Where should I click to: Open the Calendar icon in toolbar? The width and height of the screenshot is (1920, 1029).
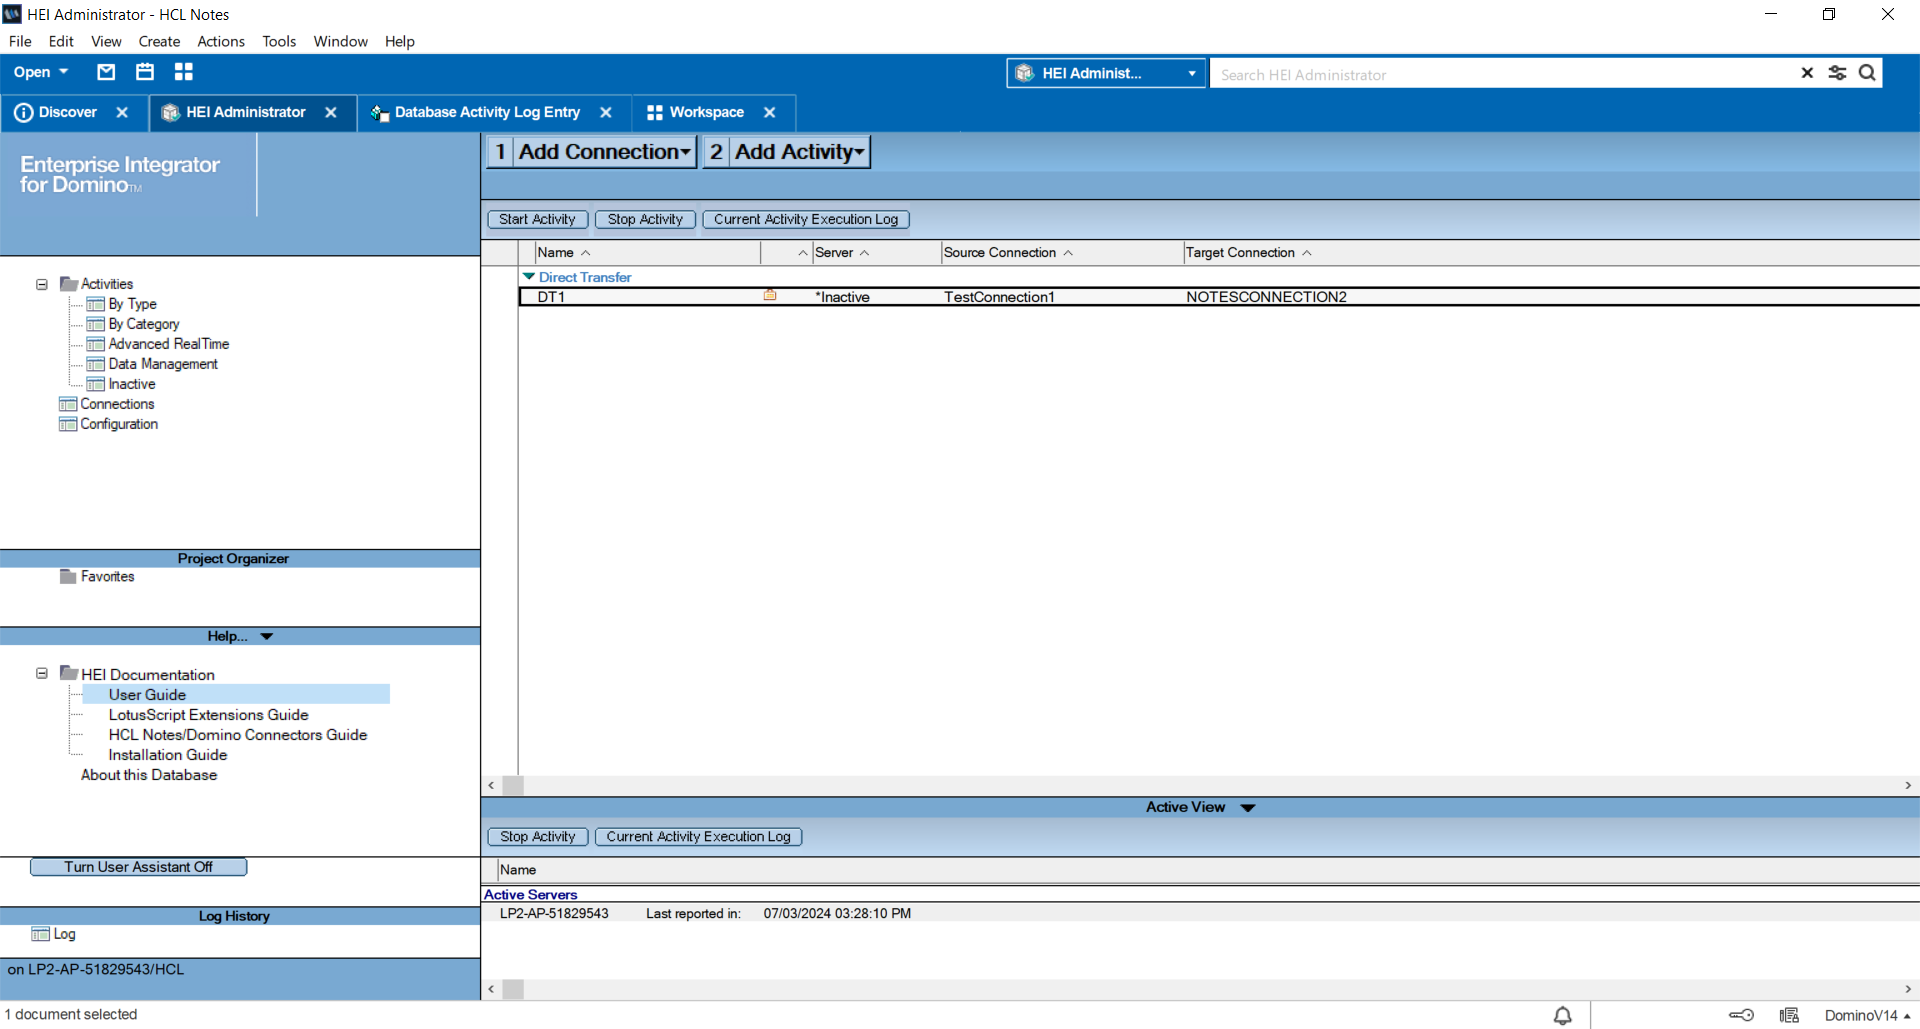[x=145, y=72]
